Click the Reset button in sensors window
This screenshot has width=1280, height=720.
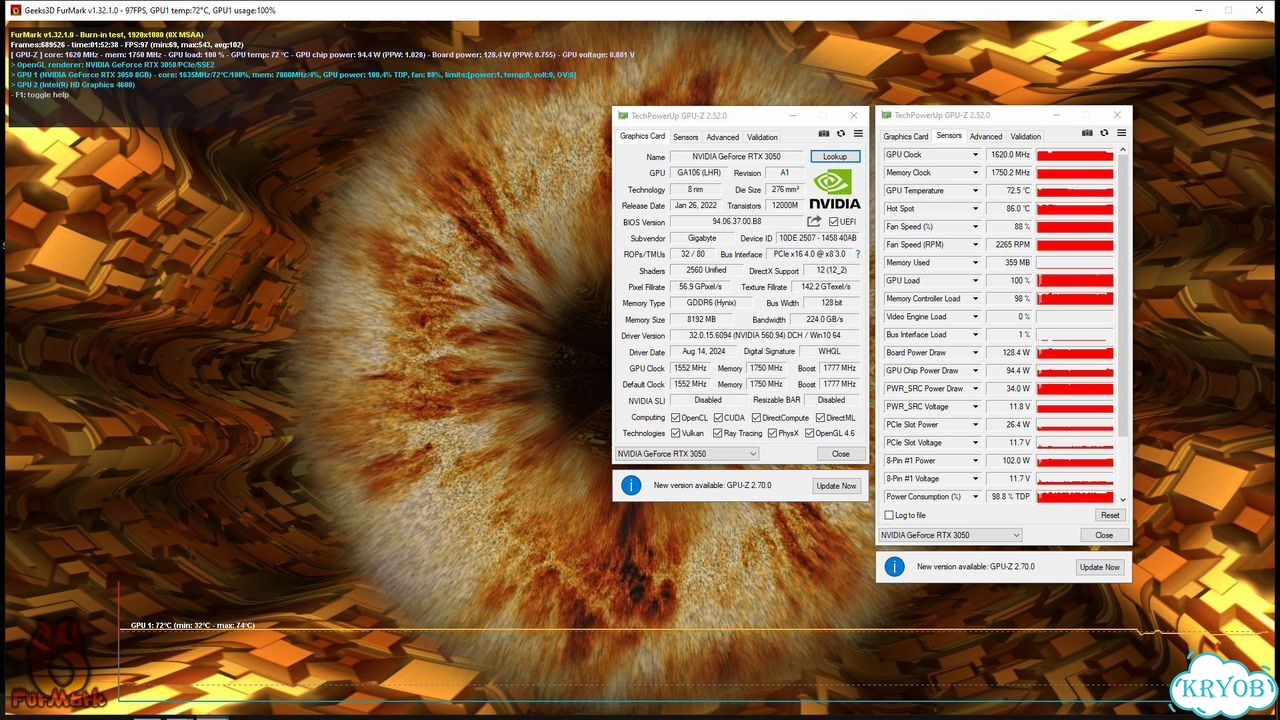click(1110, 515)
